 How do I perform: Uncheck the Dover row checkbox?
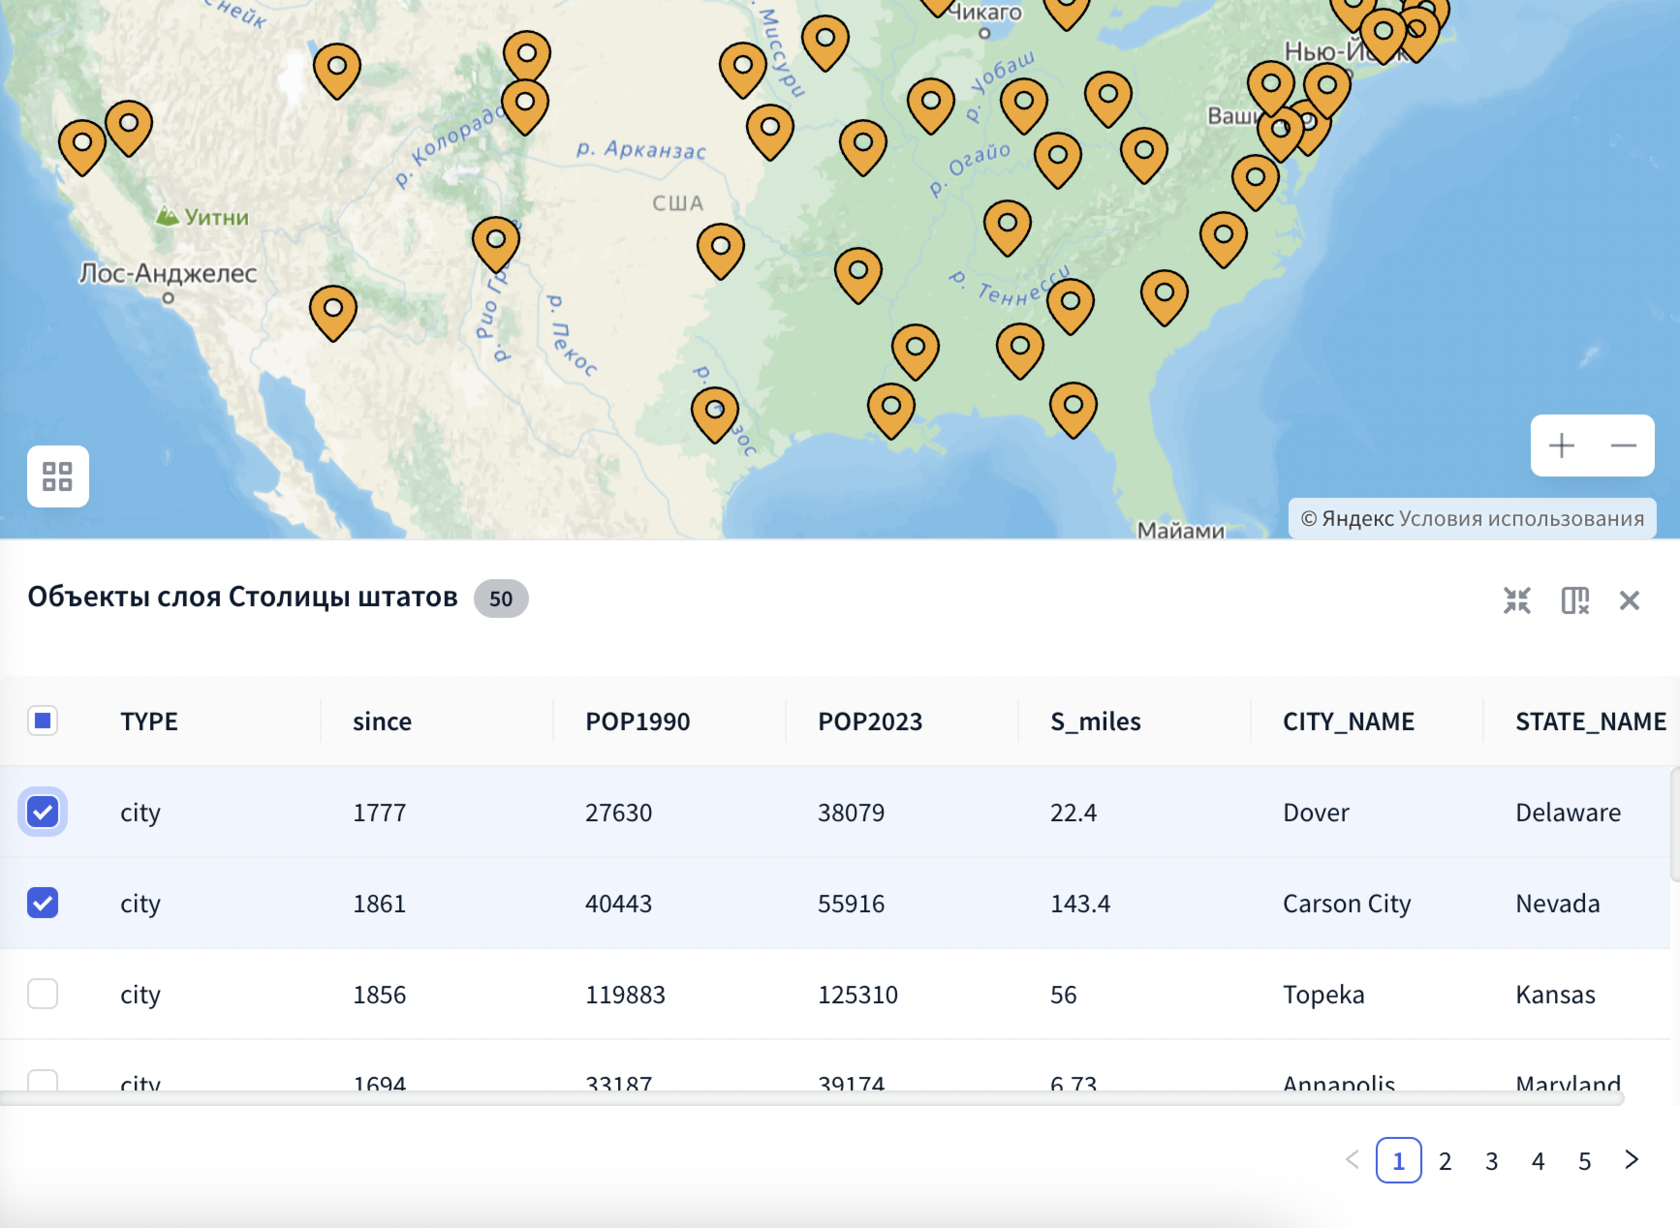(43, 812)
